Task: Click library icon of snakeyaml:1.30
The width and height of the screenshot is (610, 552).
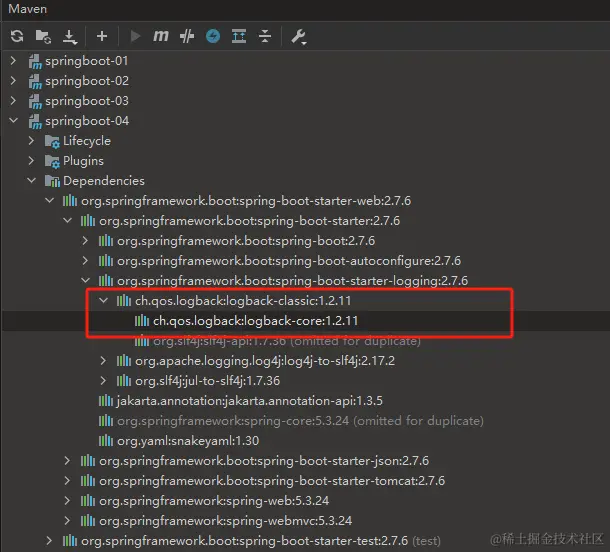Action: [106, 440]
